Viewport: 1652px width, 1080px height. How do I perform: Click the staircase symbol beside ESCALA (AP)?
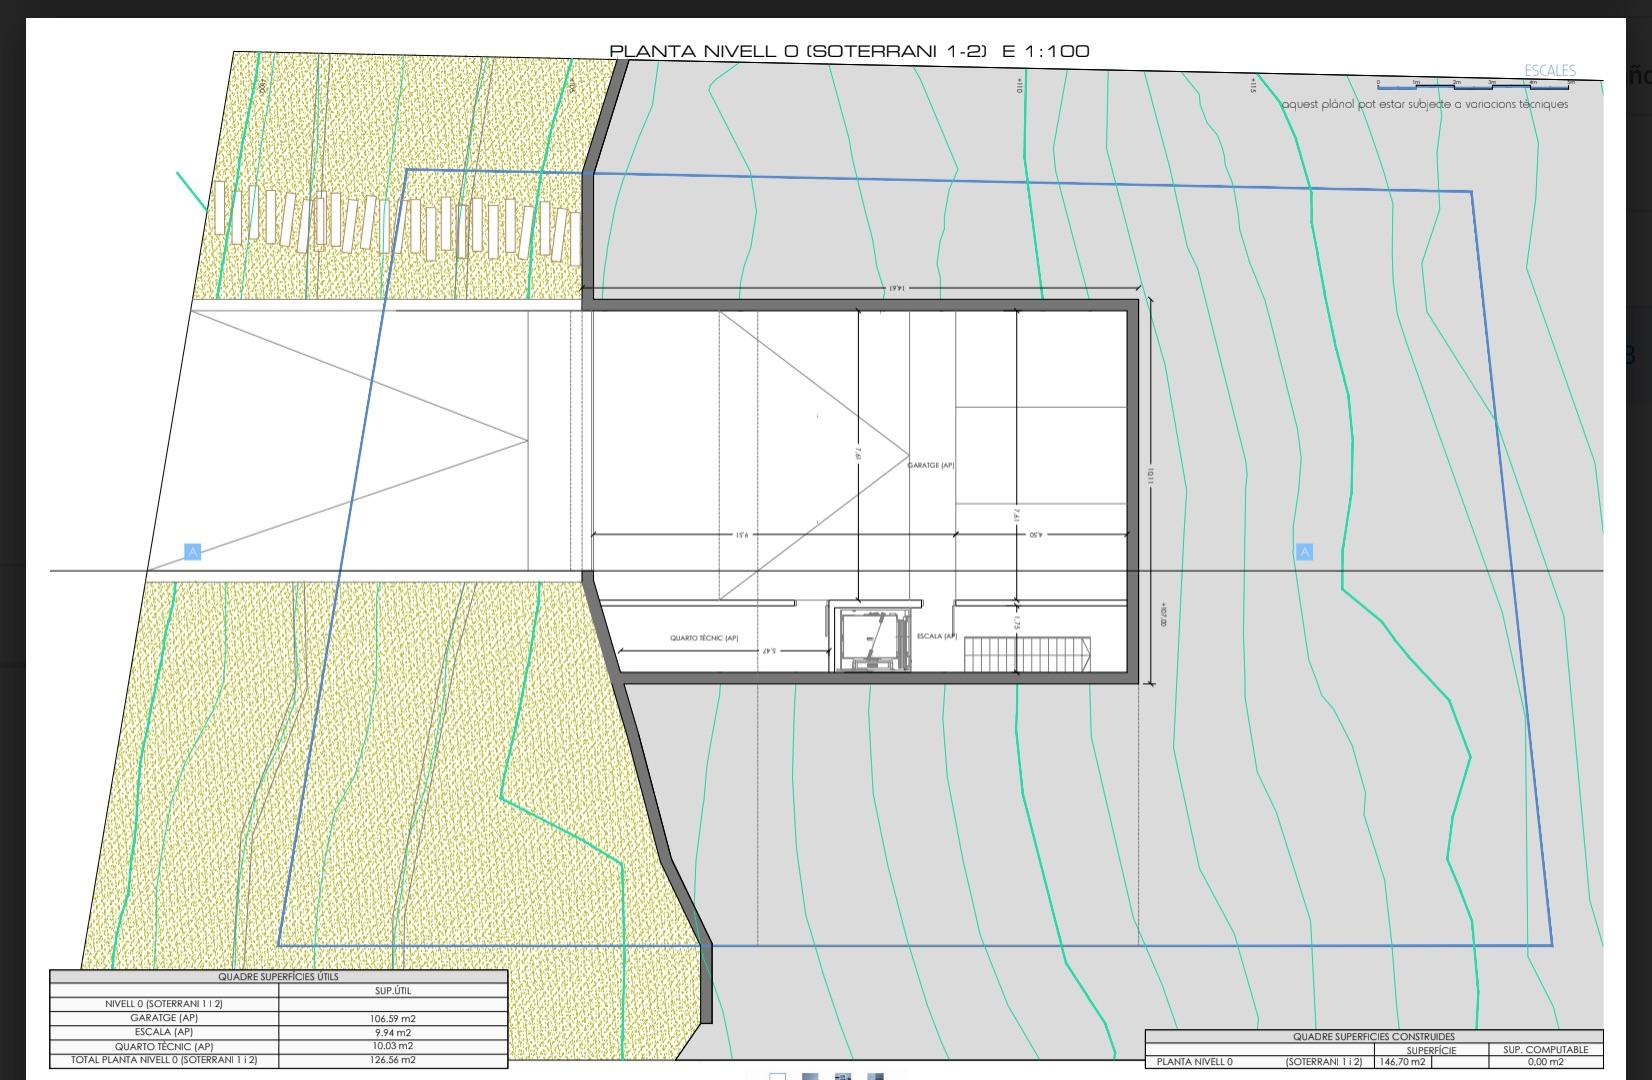tap(1026, 656)
